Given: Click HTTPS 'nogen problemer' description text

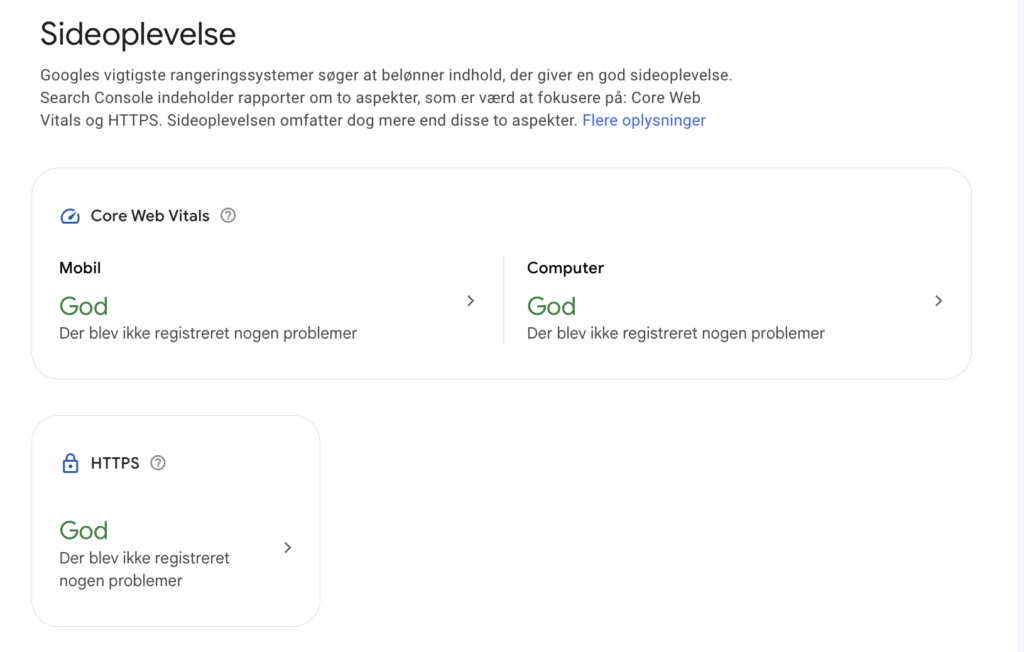Looking at the screenshot, I should pos(121,581).
